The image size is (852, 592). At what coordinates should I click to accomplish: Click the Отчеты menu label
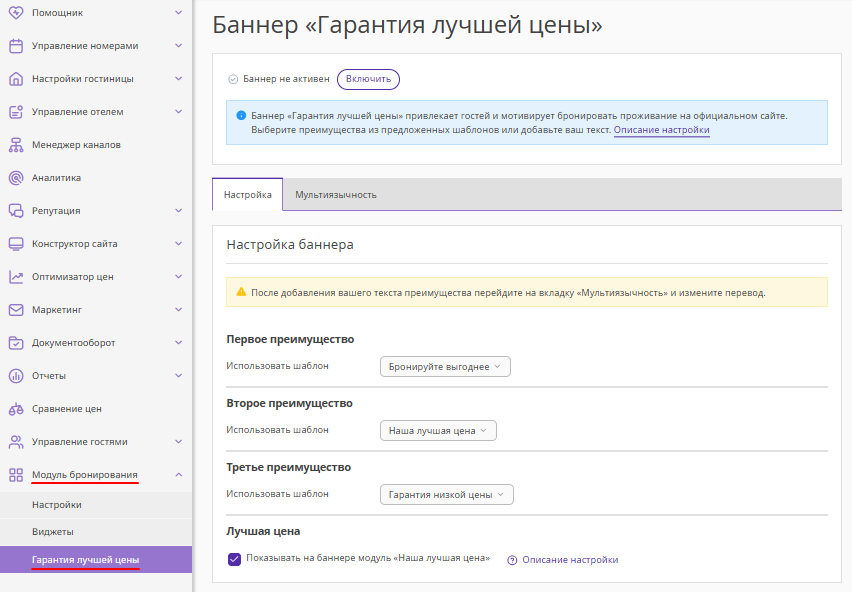(49, 376)
